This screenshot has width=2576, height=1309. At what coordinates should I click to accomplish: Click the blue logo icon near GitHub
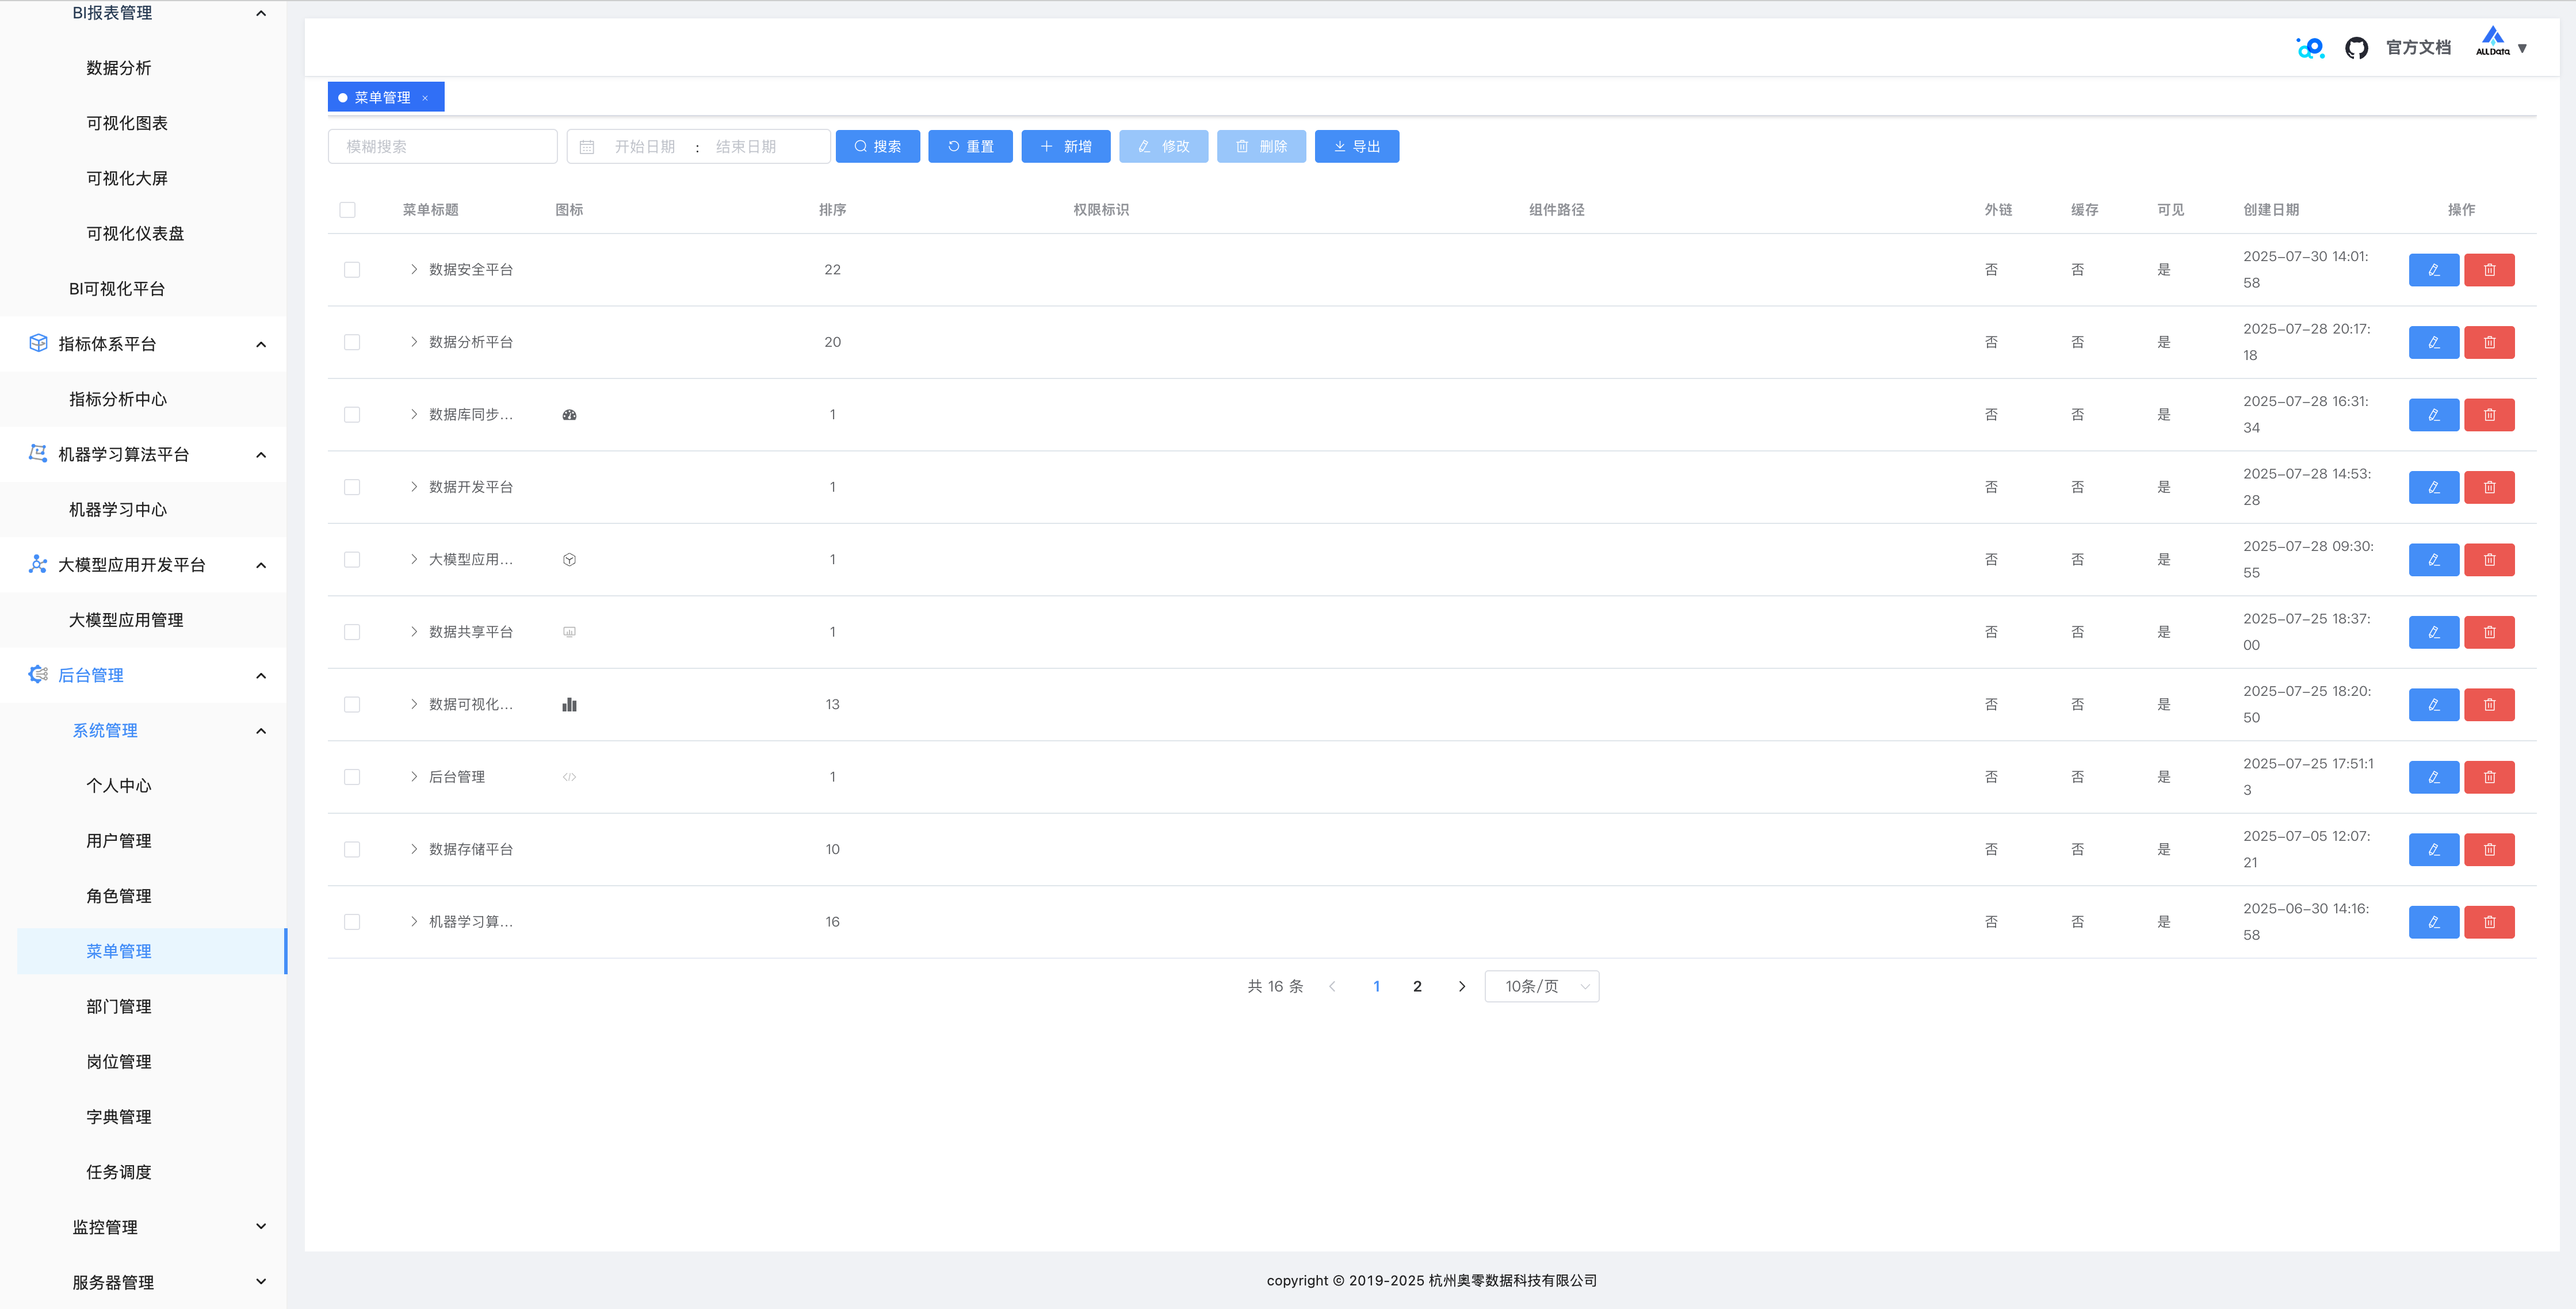[x=2310, y=48]
